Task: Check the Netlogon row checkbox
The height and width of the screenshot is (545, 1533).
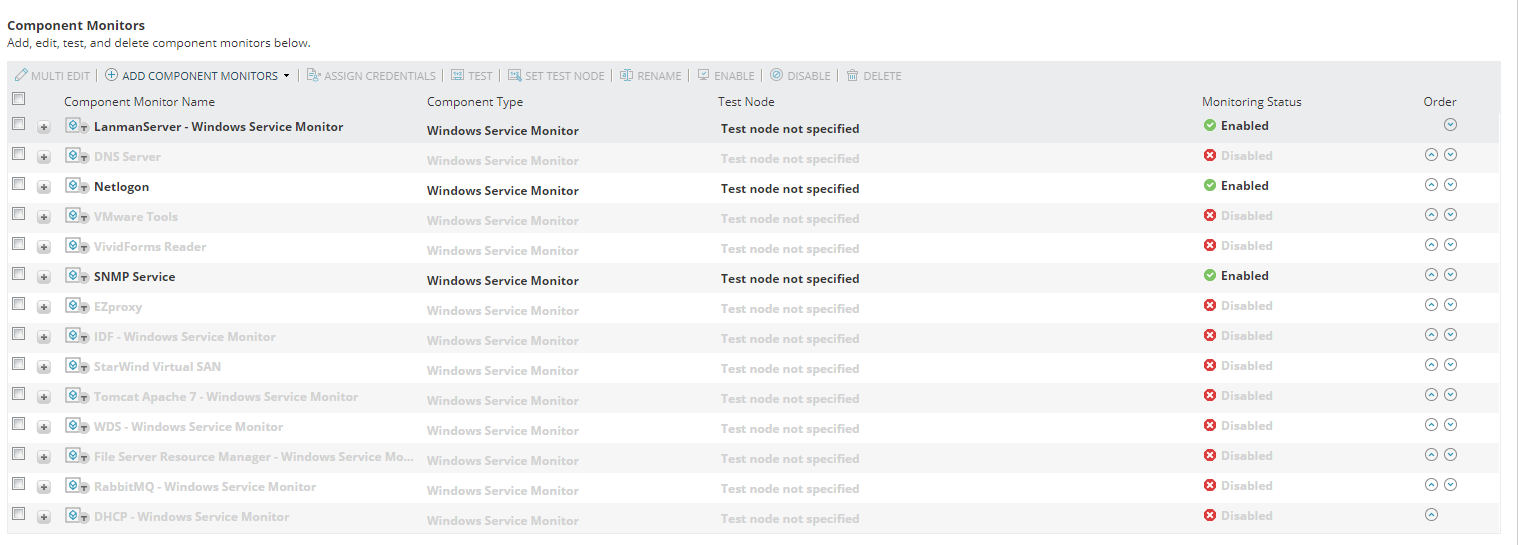Action: tap(18, 185)
